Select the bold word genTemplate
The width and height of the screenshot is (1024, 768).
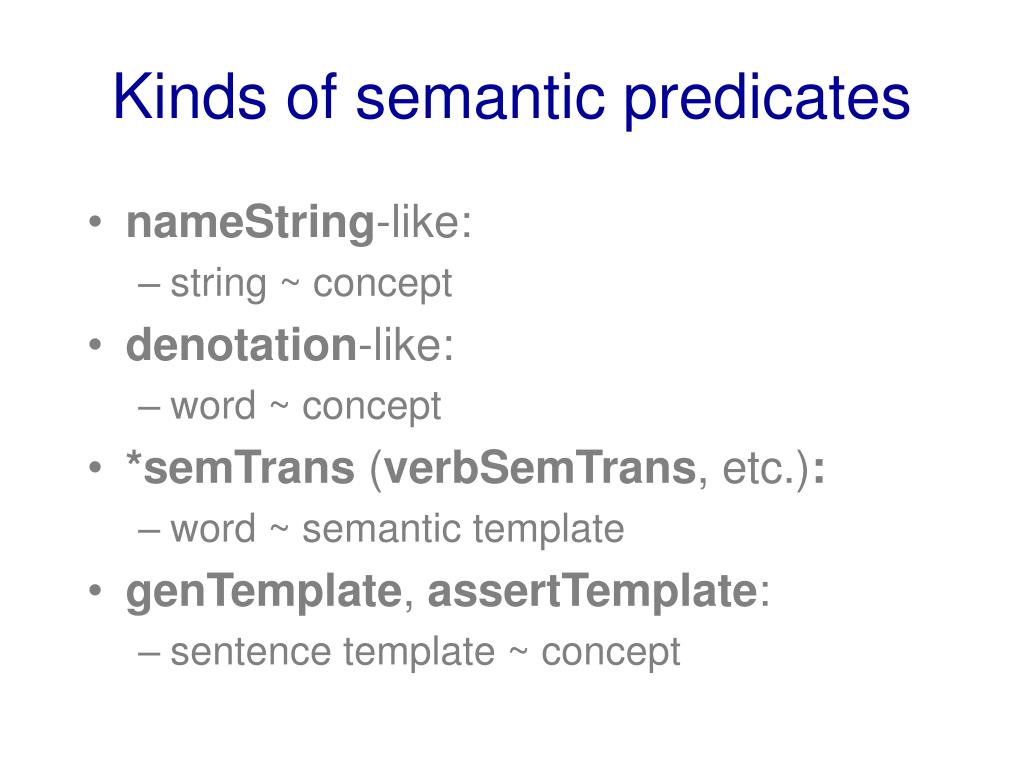pos(264,592)
